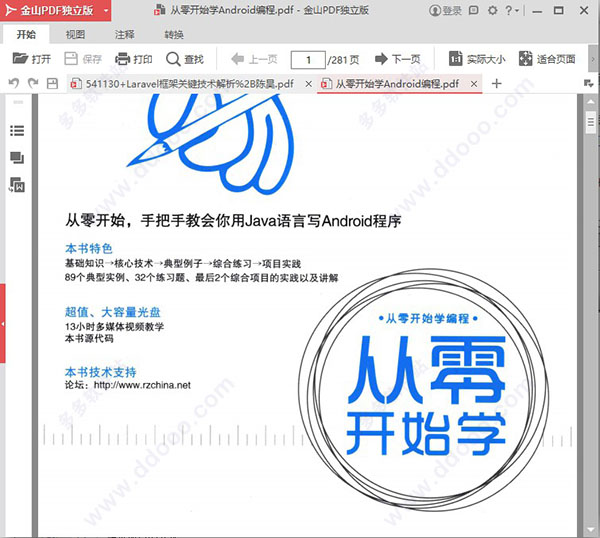Close the 从零开始学Android编程.pdf tab
This screenshot has height=538, width=600.
tap(474, 84)
